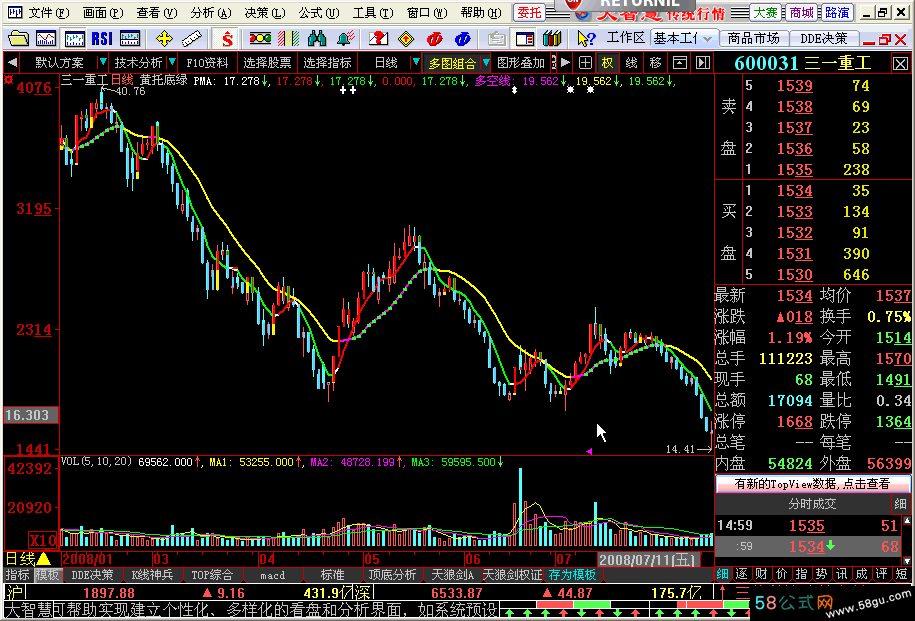Toggle the 移 move button
The width and height of the screenshot is (915, 621).
pos(655,62)
